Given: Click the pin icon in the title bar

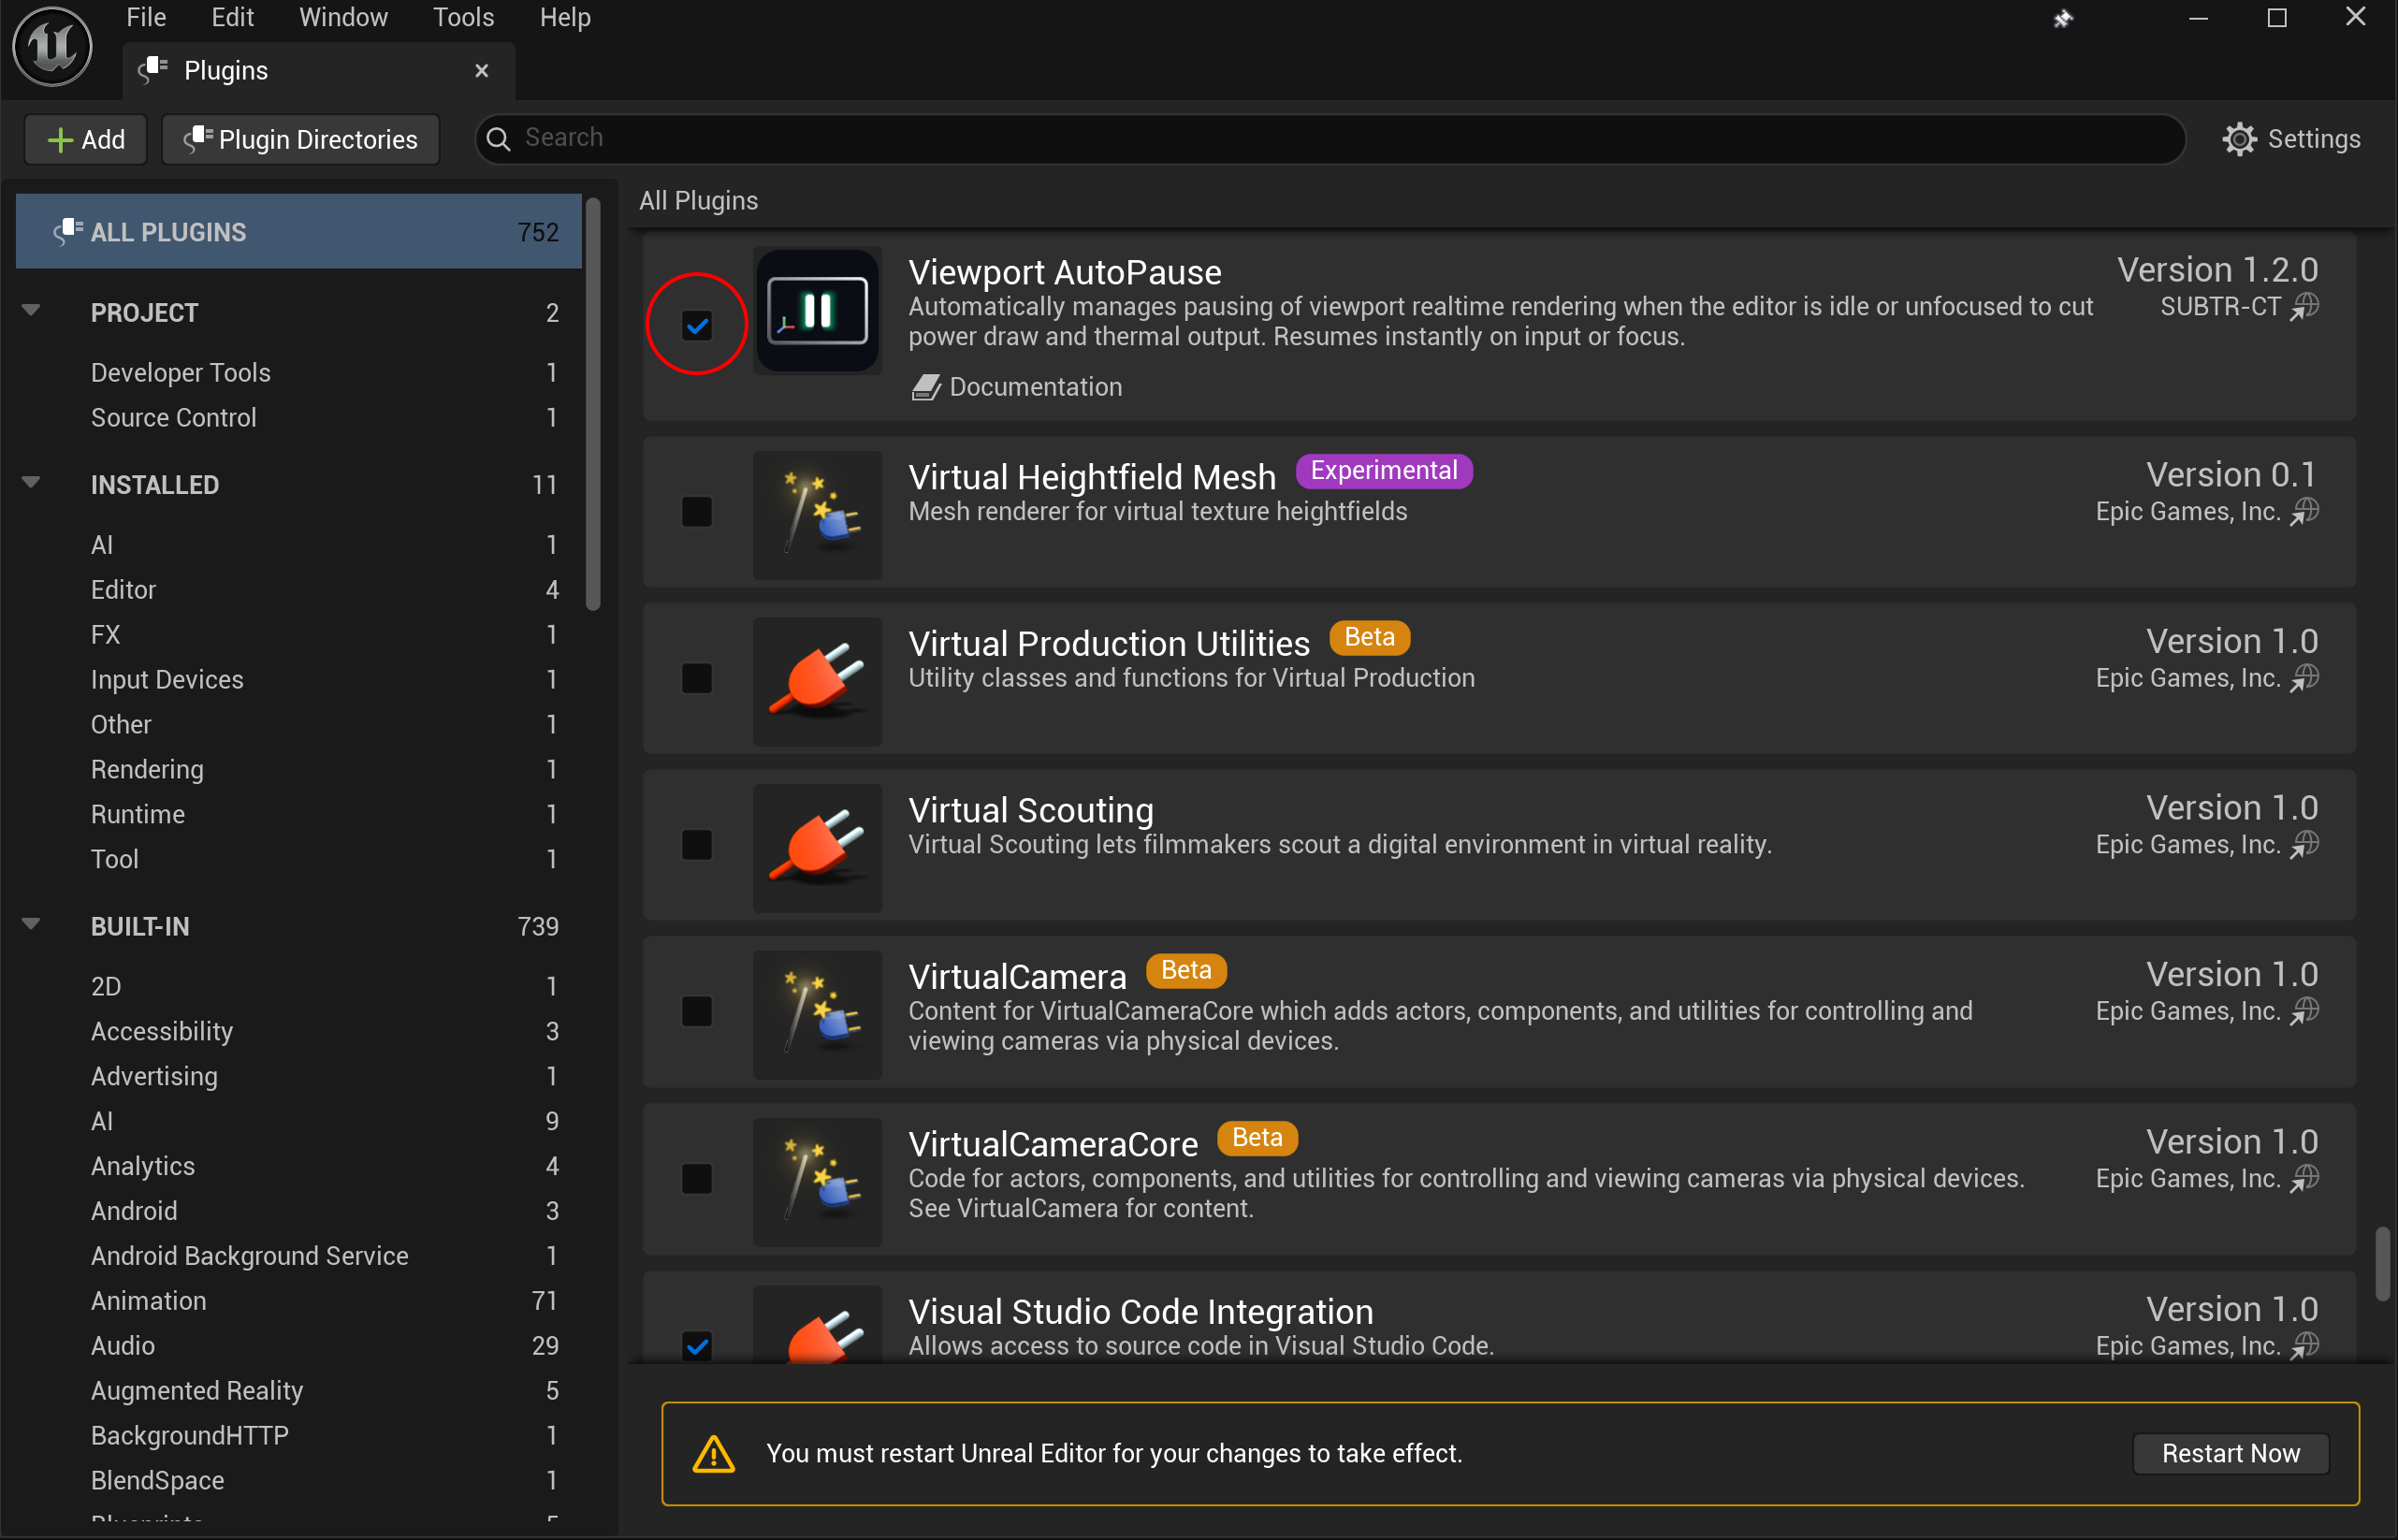Looking at the screenshot, I should (2063, 18).
